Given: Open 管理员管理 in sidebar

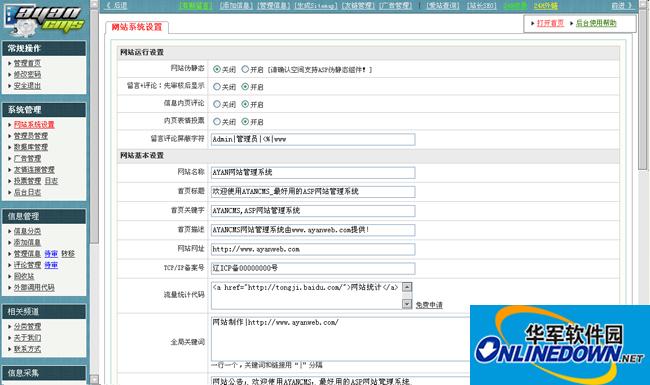Looking at the screenshot, I should tap(31, 136).
